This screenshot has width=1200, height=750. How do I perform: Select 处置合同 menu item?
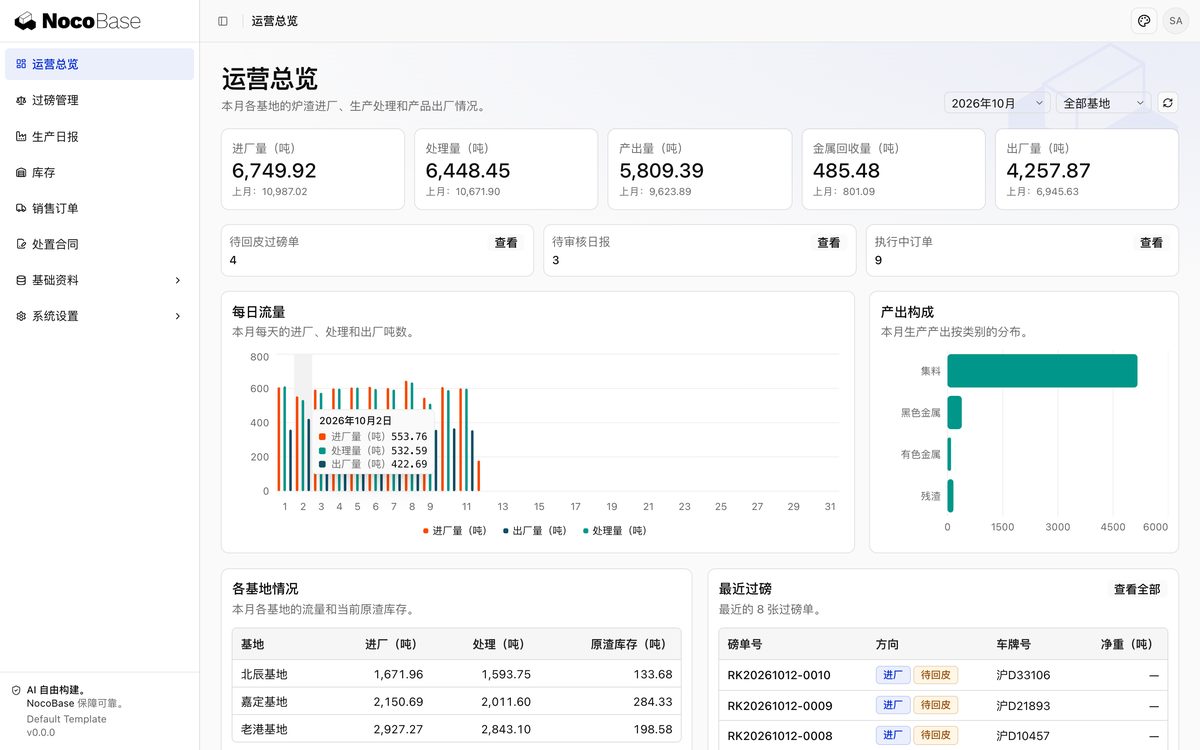(99, 244)
